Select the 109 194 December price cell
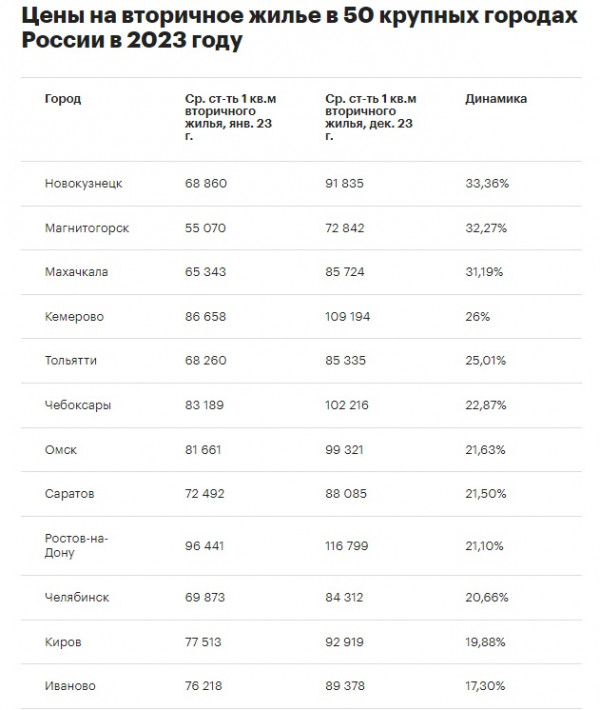Viewport: 600px width, 710px height. tap(350, 317)
